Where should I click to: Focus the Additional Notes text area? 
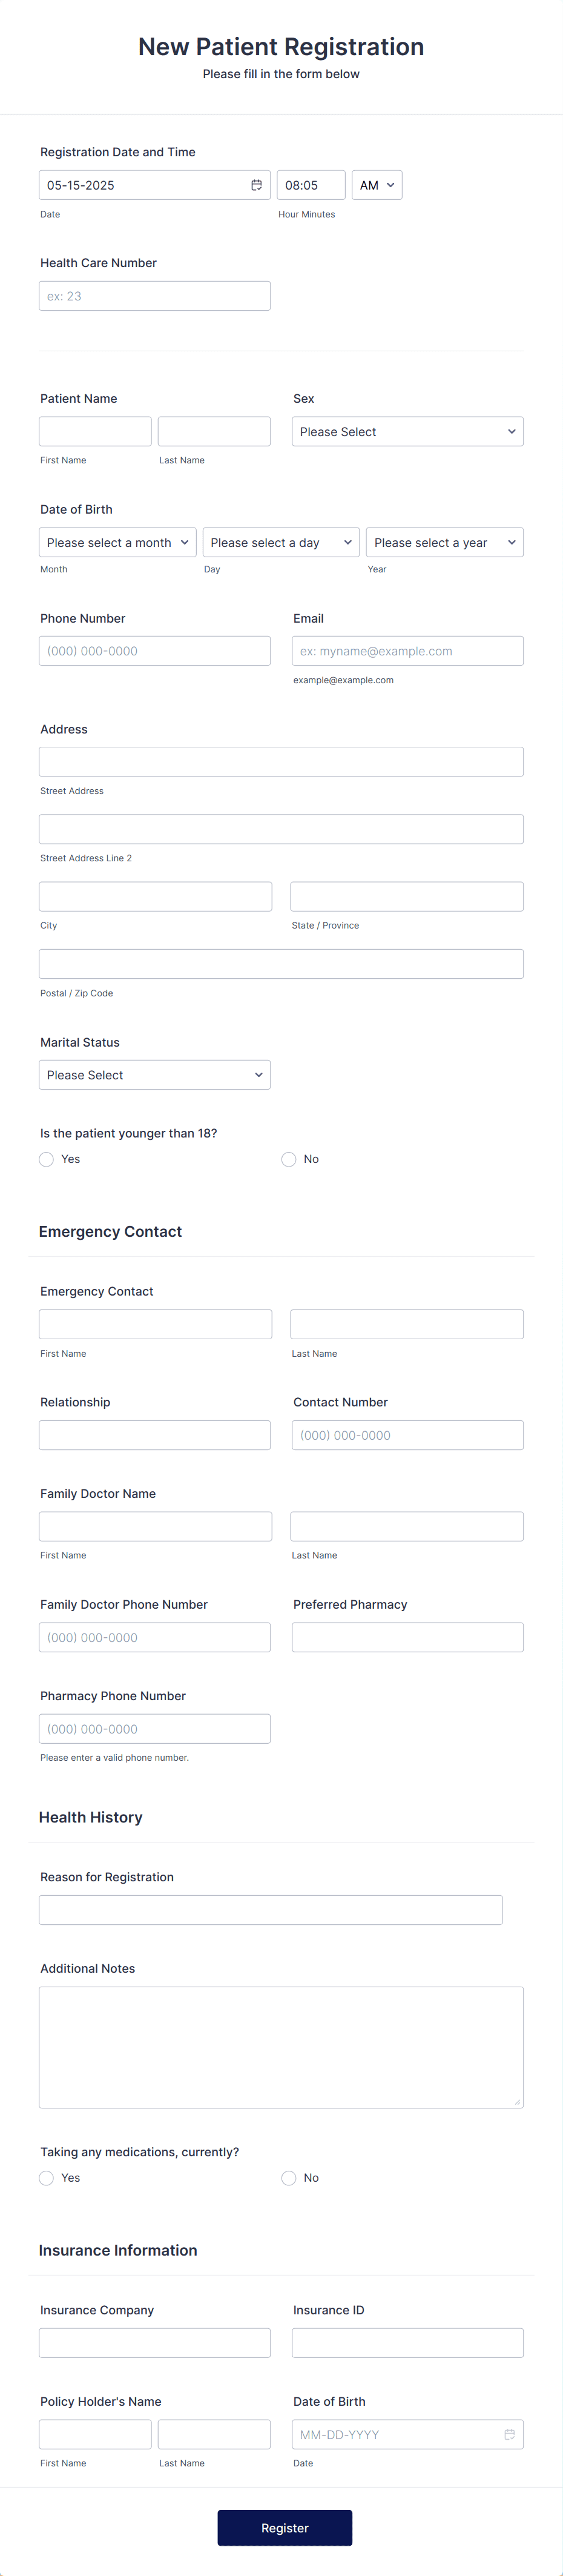281,2047
